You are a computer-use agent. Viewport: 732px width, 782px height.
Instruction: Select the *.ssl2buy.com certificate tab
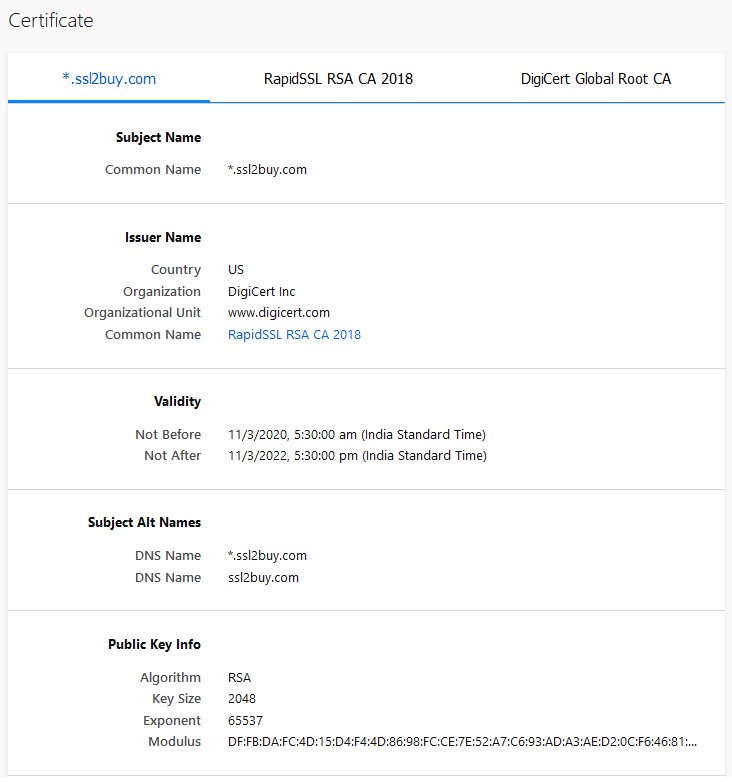tap(109, 79)
